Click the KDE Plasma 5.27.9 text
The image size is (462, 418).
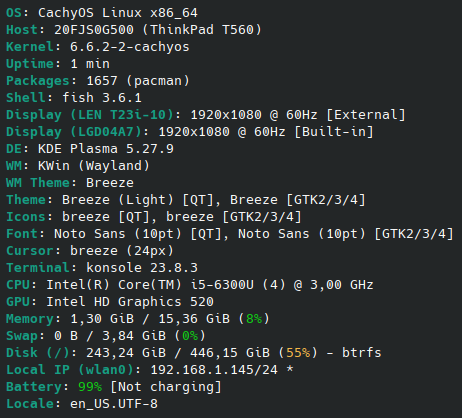106,149
